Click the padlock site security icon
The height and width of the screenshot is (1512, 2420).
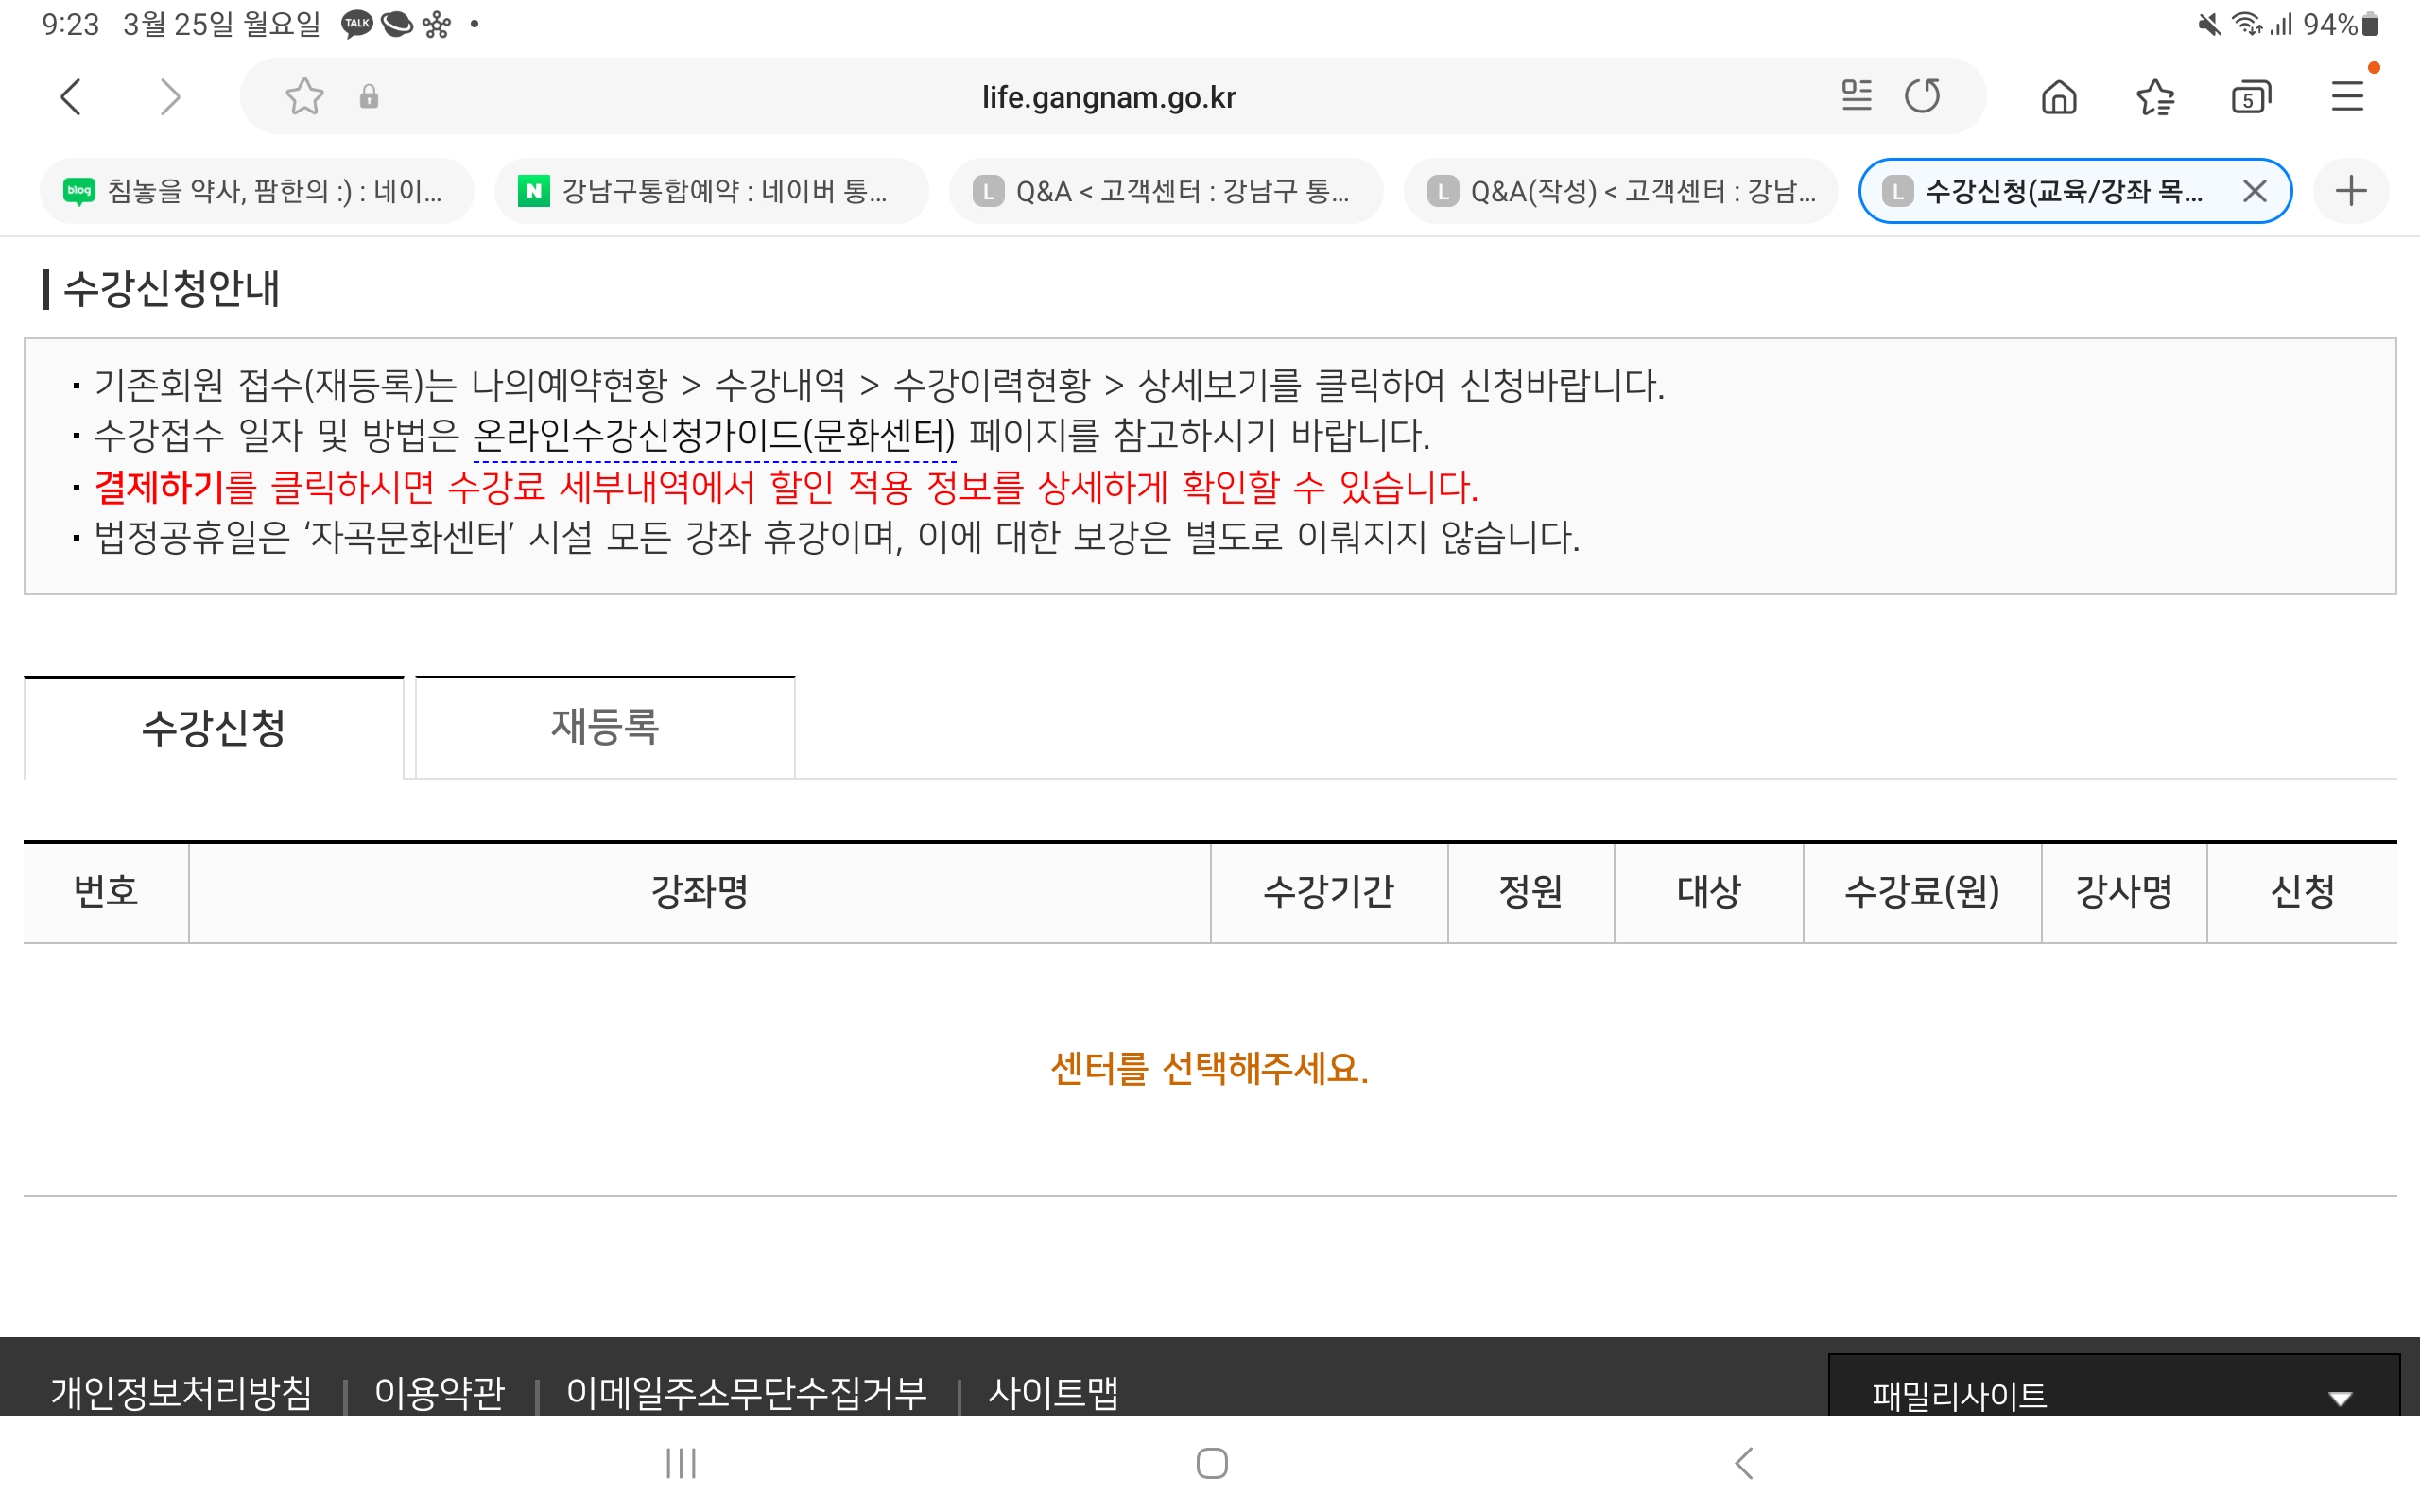point(369,97)
